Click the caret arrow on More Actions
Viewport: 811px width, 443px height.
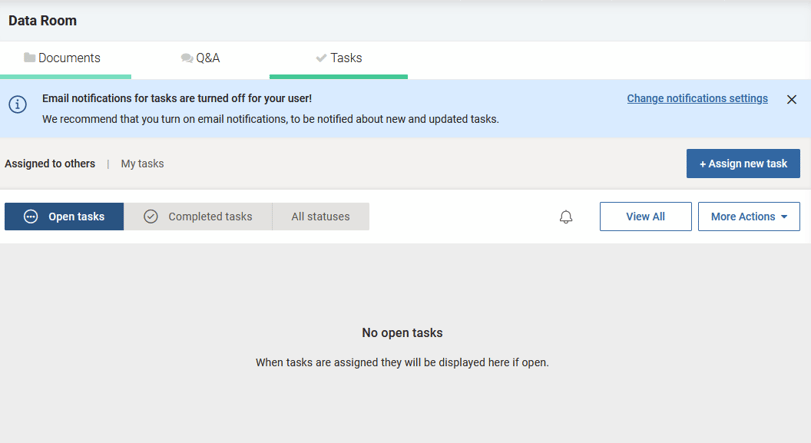tap(784, 217)
